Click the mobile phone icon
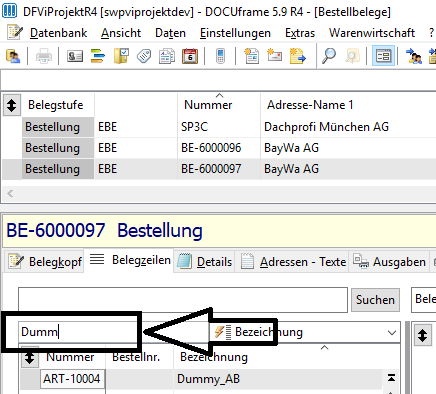 [x=220, y=56]
